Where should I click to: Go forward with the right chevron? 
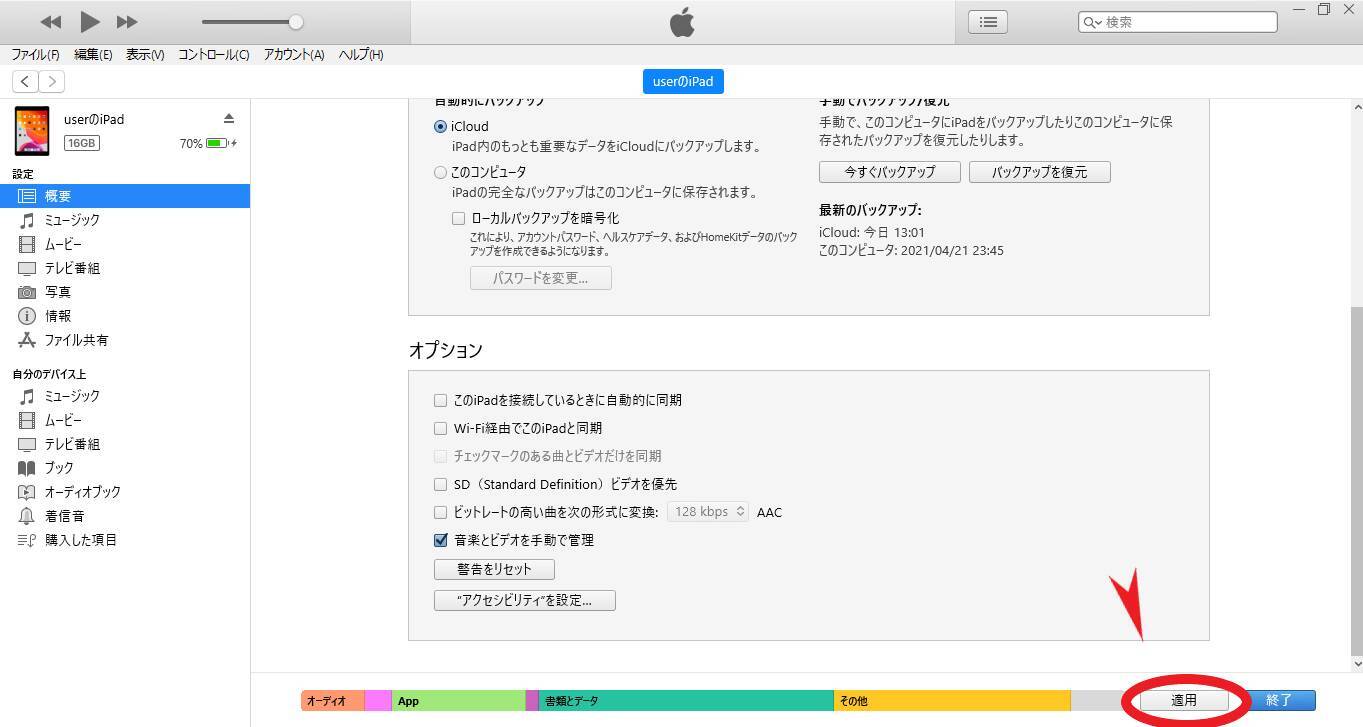pyautogui.click(x=51, y=81)
